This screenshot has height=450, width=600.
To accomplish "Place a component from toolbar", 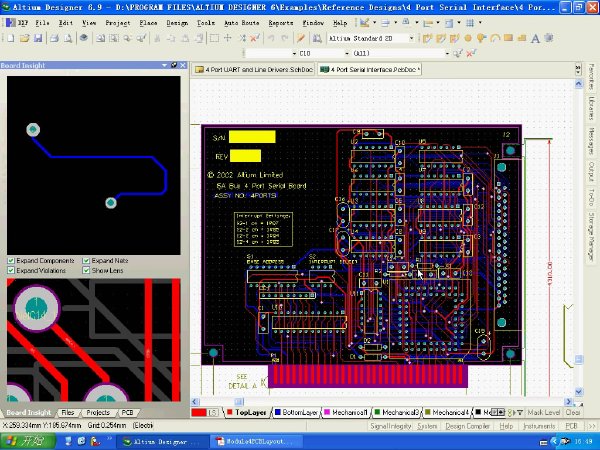I will click(x=549, y=38).
